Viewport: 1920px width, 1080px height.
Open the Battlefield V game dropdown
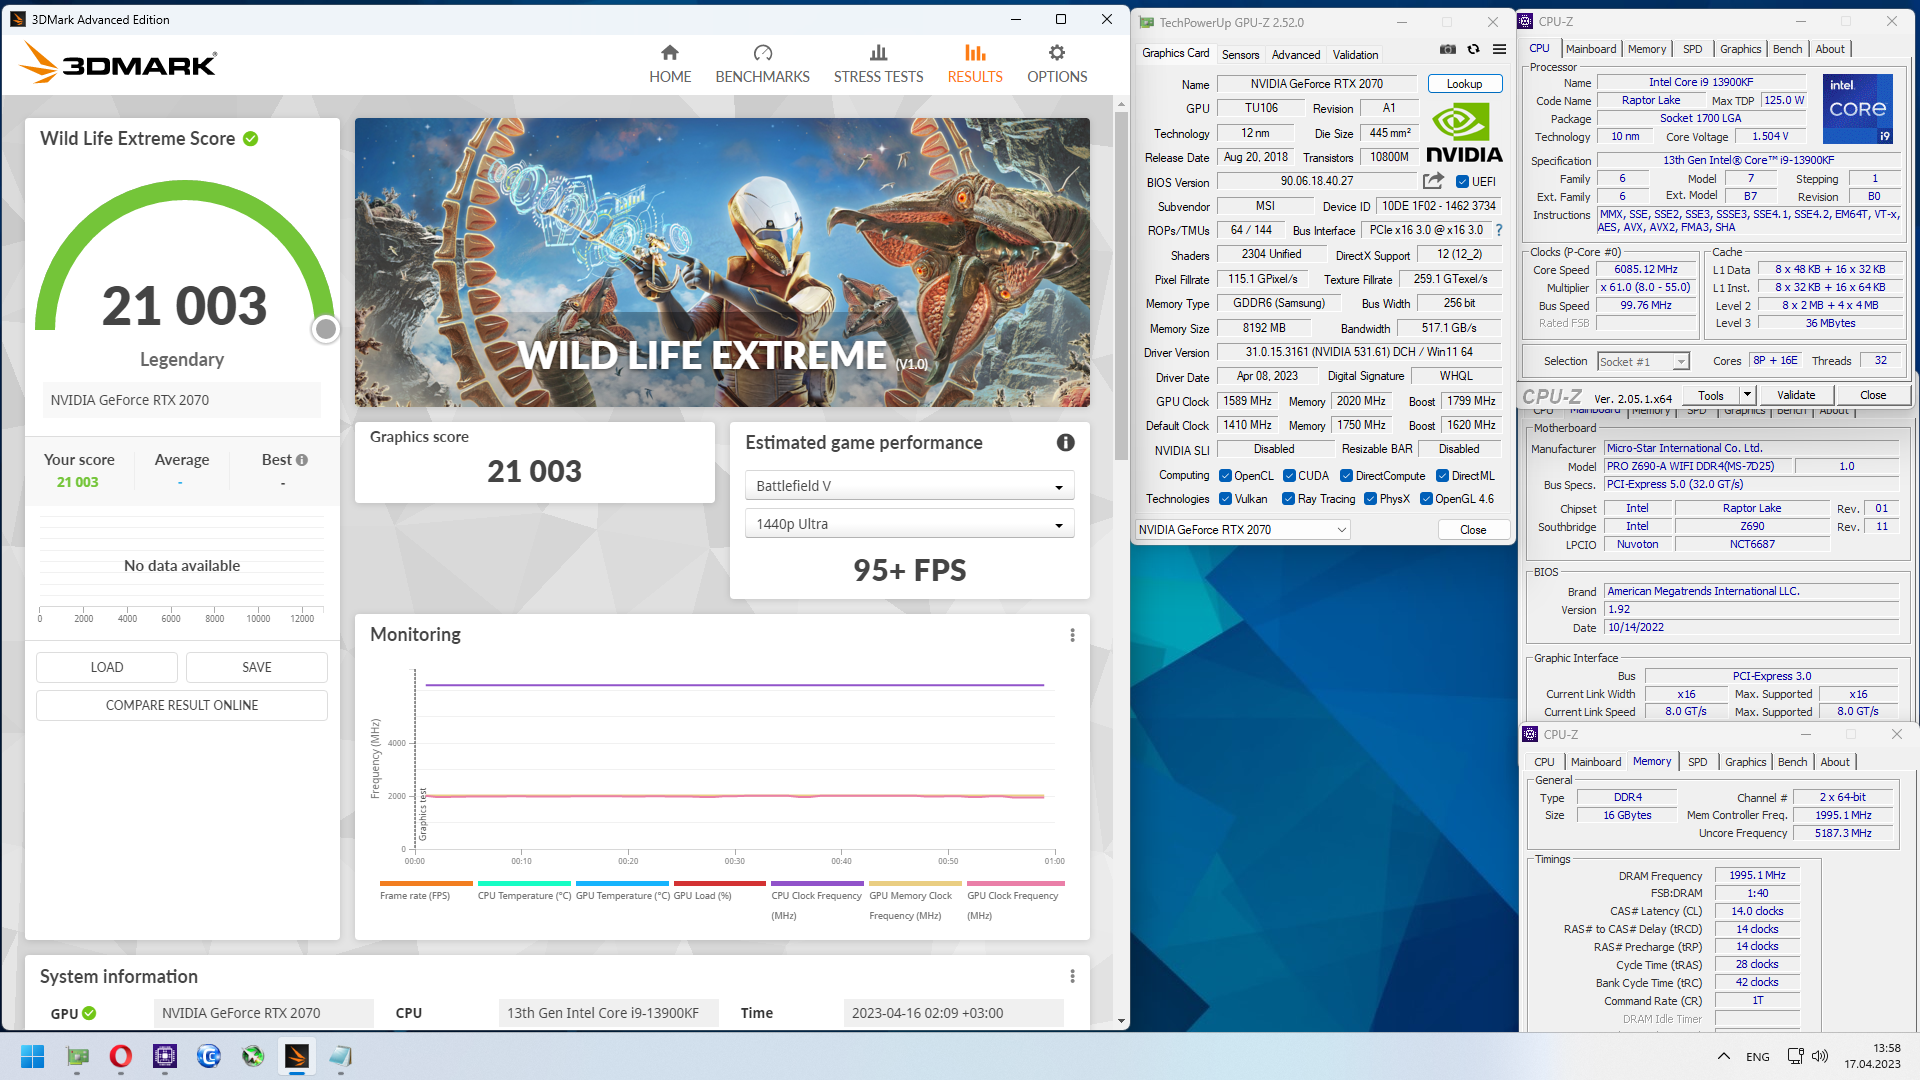pos(909,486)
